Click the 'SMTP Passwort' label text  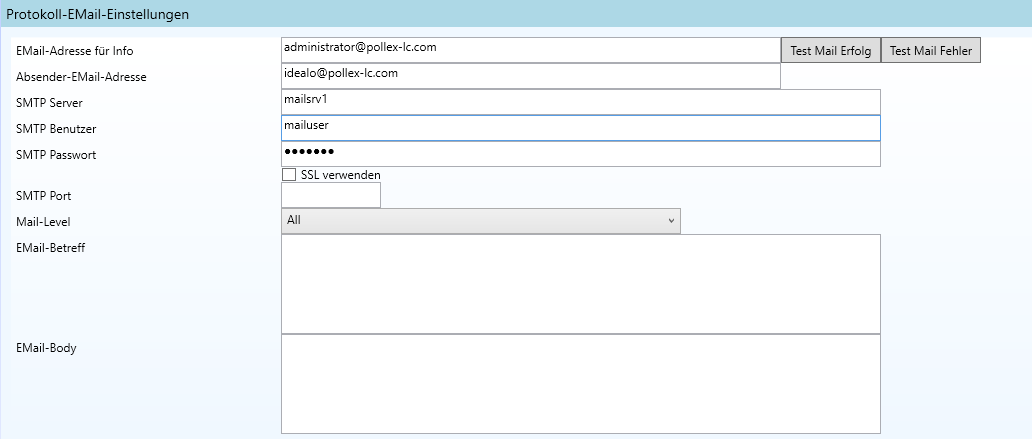tap(56, 155)
